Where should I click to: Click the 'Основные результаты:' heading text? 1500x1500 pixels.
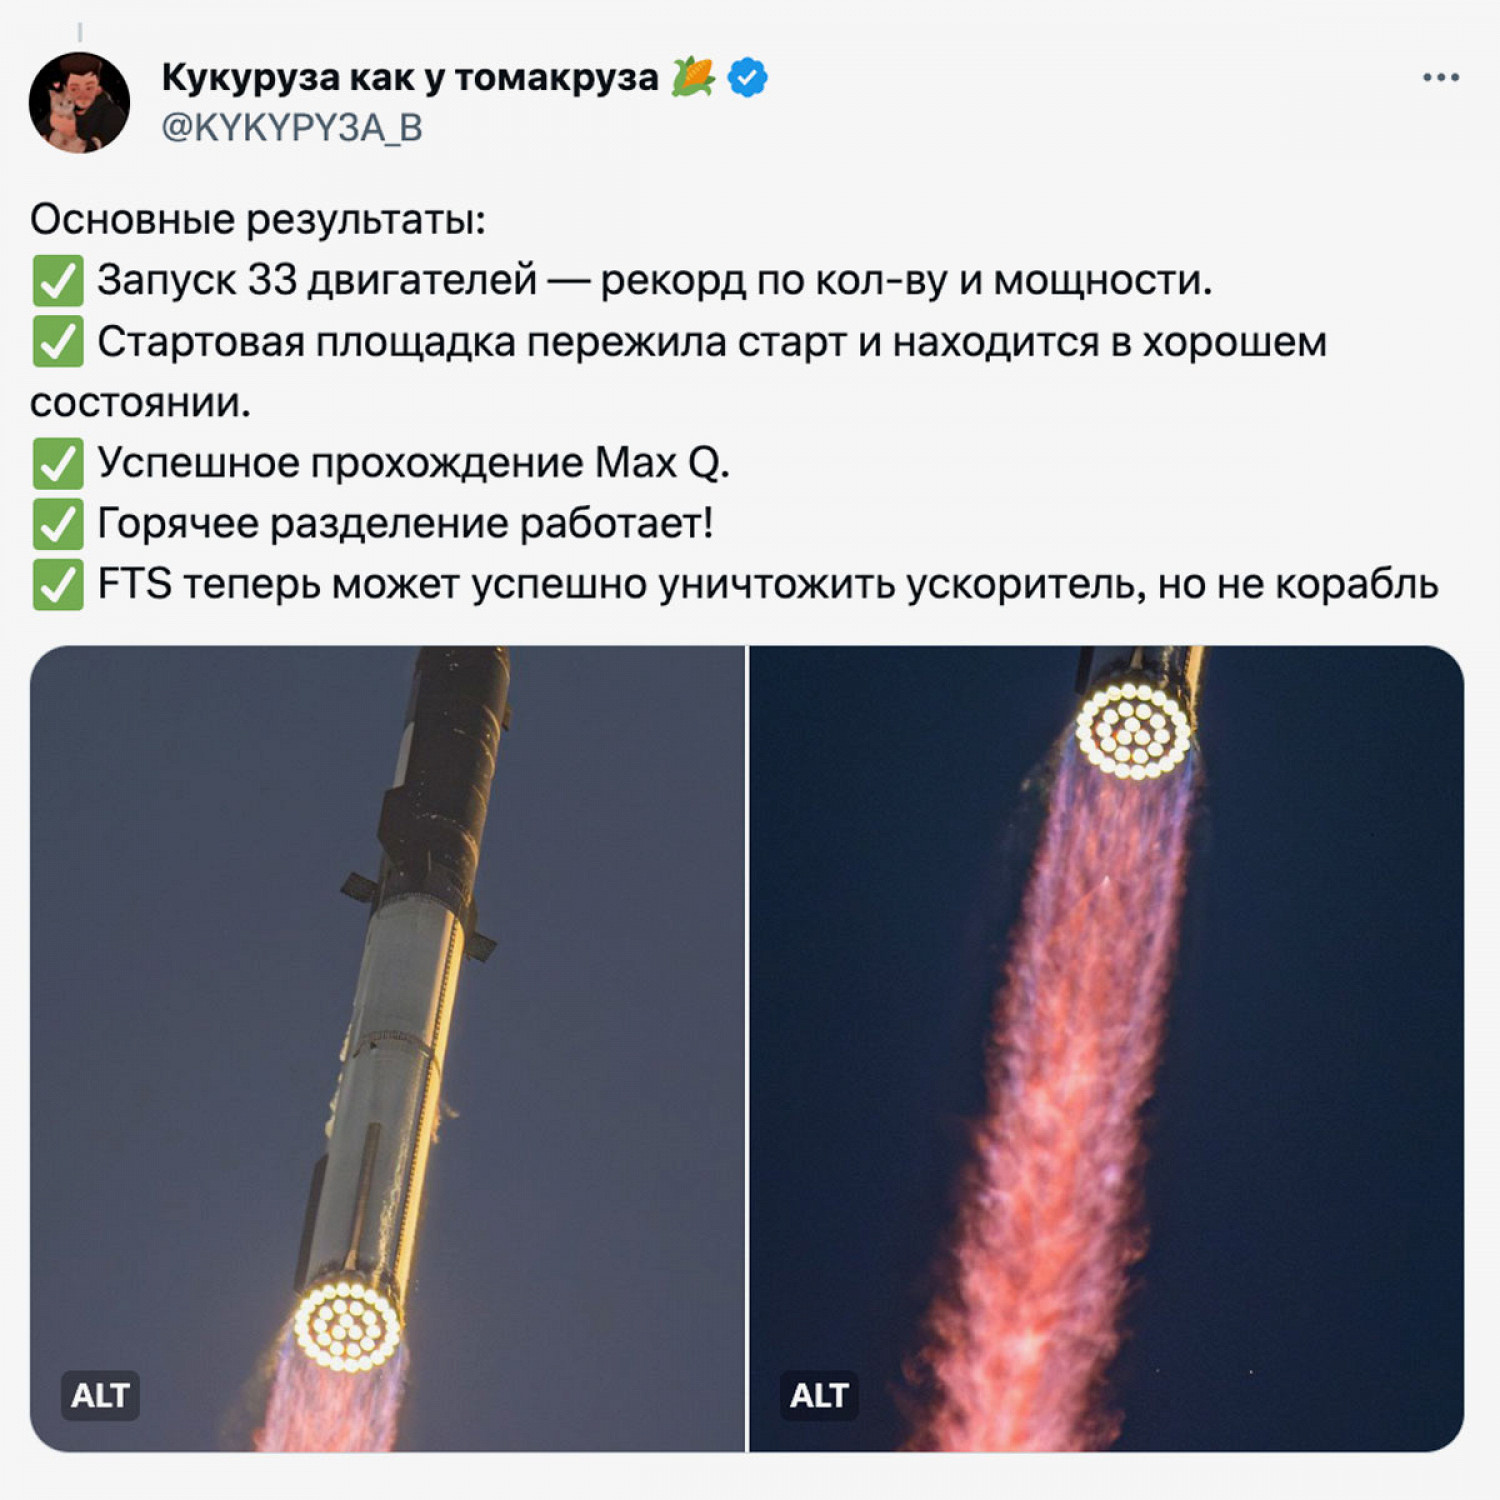[x=258, y=220]
